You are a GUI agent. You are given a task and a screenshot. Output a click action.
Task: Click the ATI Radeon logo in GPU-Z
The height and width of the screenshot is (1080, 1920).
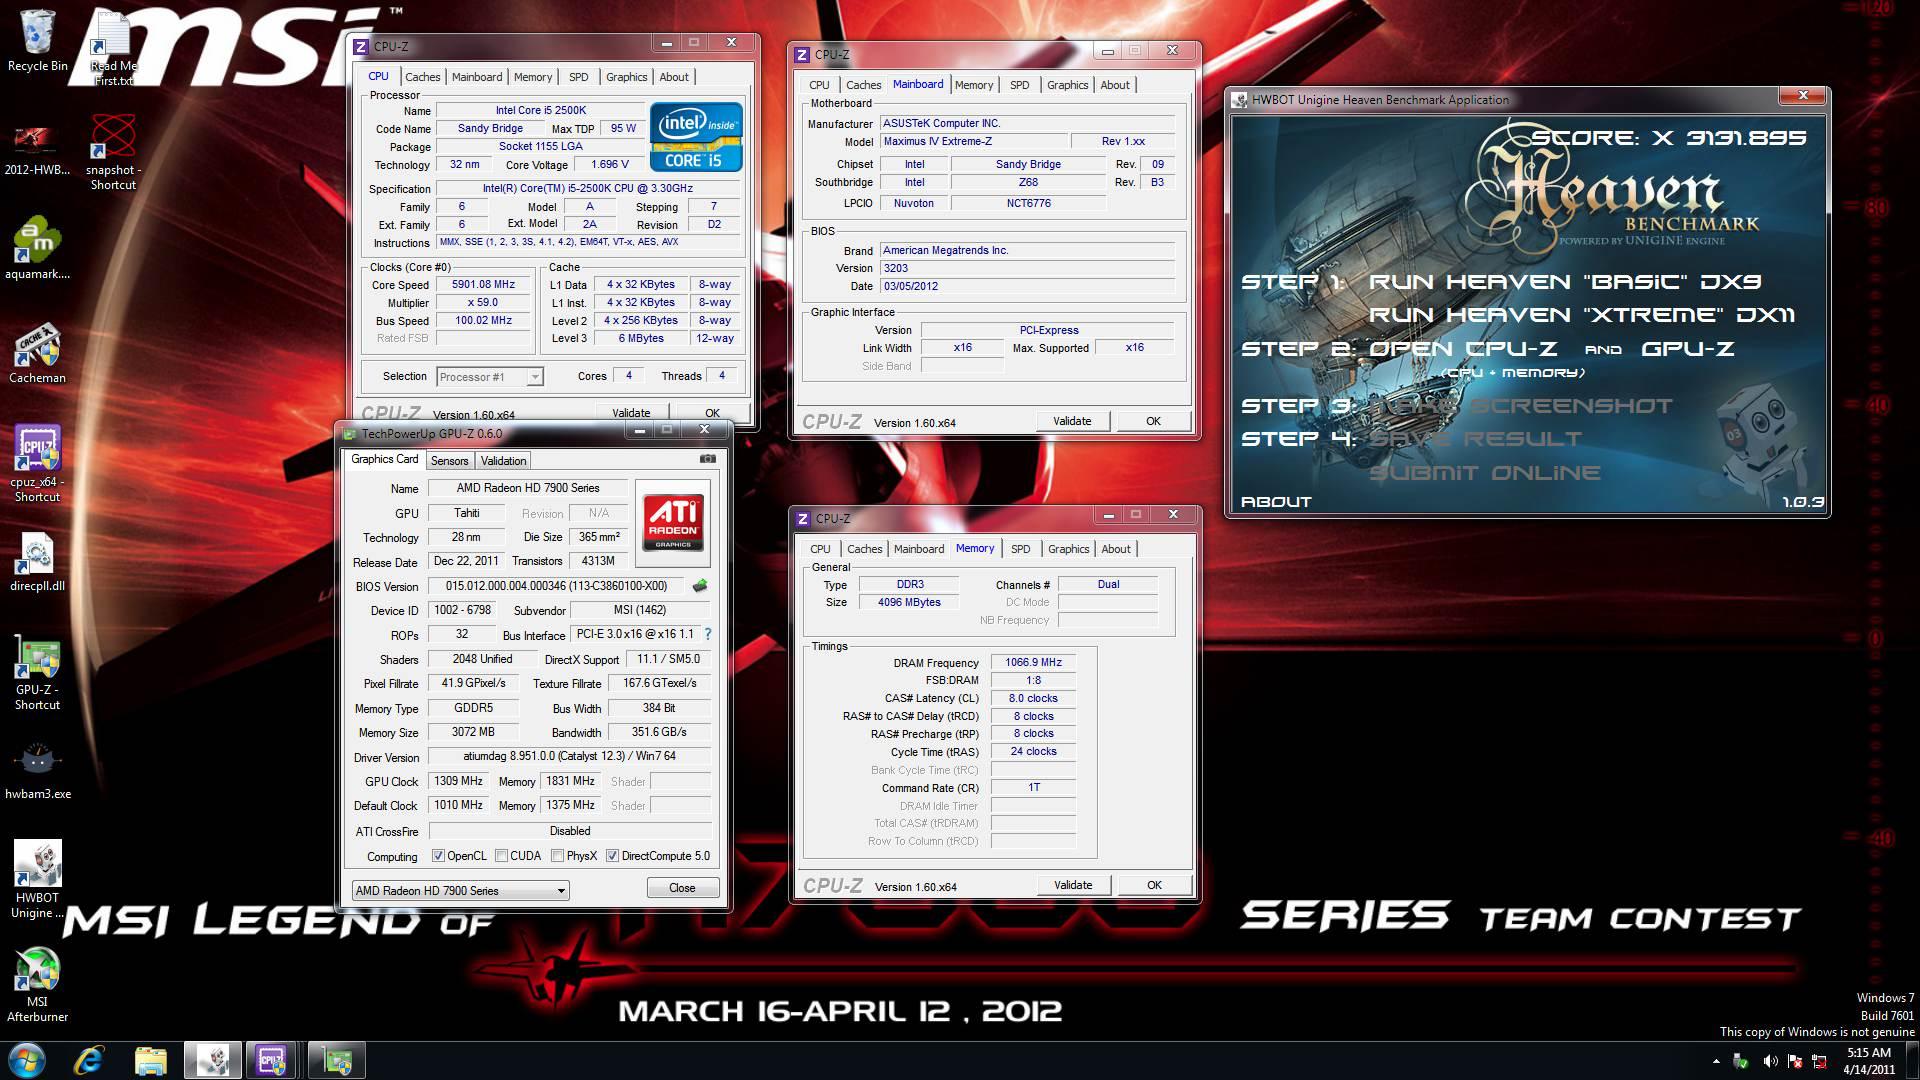[x=673, y=521]
